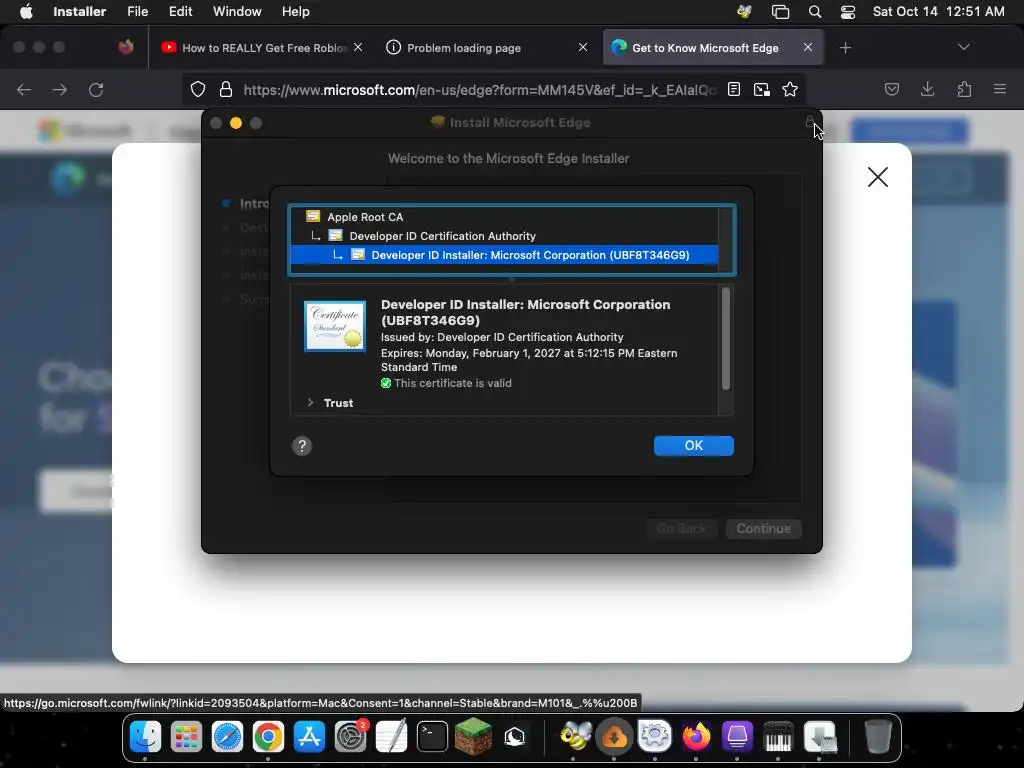Click the lock icon in the Installer title bar

click(810, 122)
